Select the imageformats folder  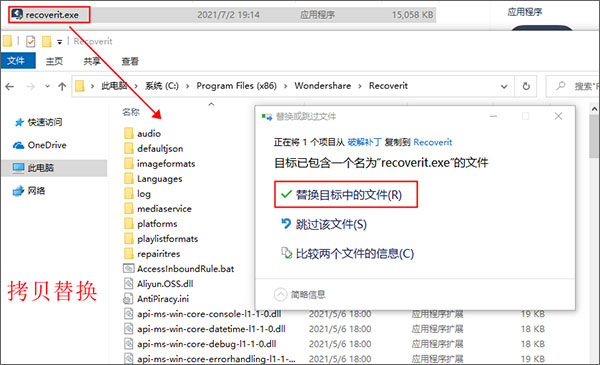pos(160,163)
